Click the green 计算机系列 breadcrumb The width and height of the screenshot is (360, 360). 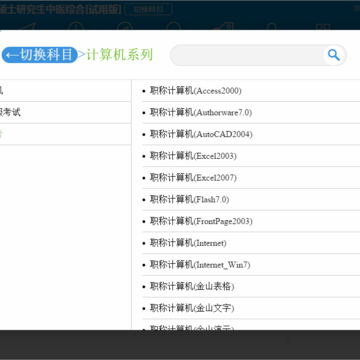pos(120,55)
